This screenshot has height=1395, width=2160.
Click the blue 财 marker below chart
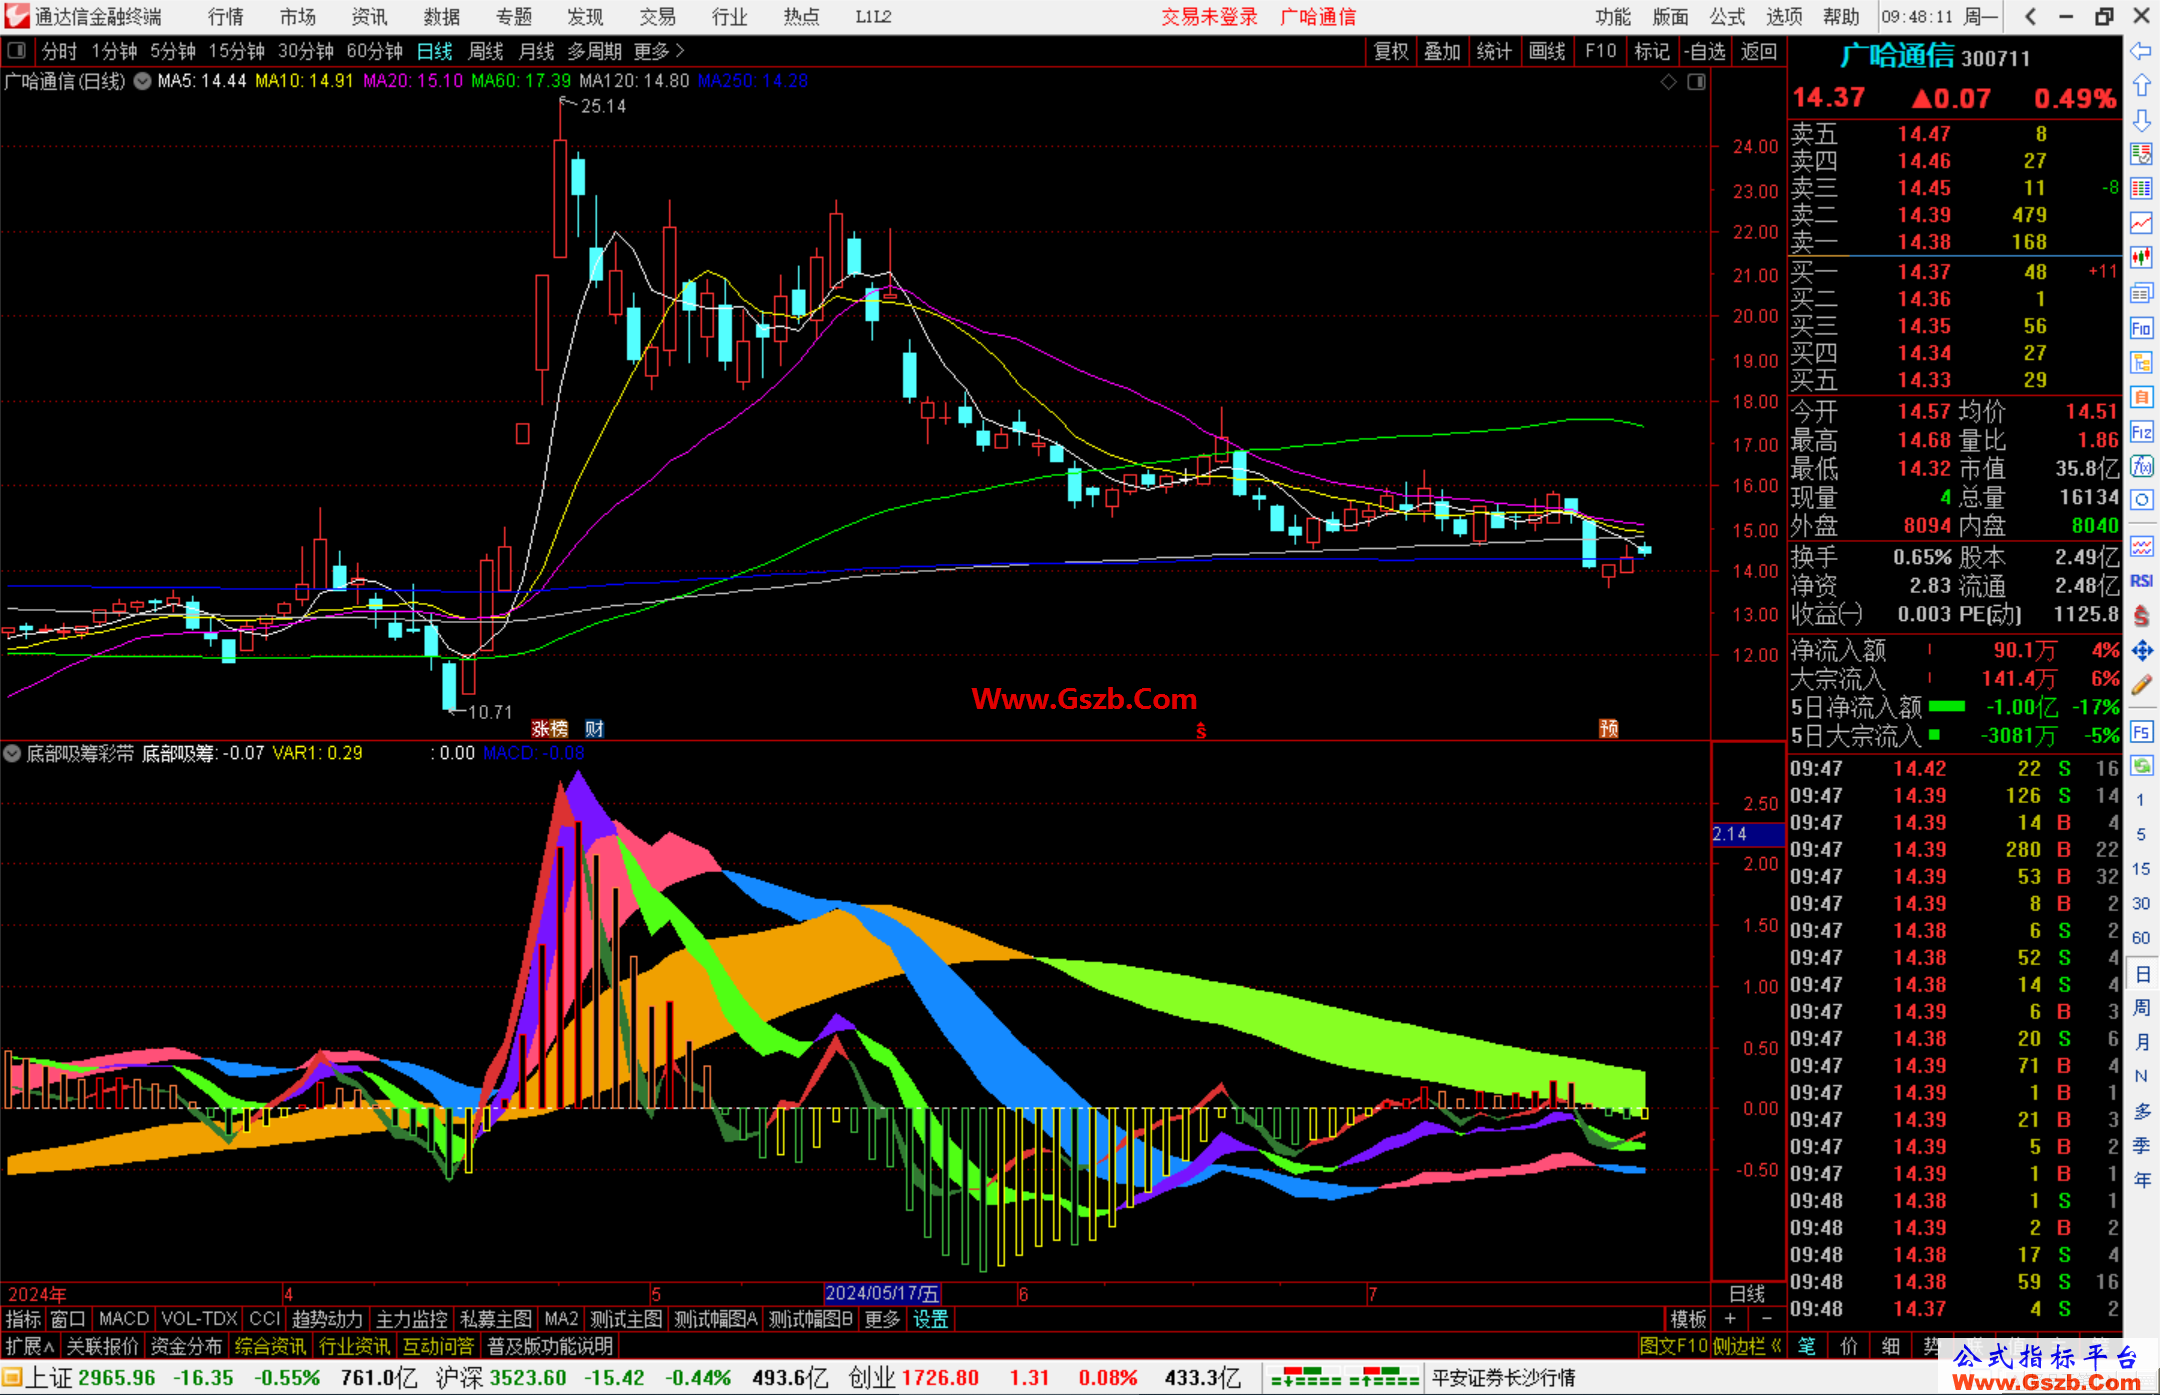pyautogui.click(x=594, y=729)
